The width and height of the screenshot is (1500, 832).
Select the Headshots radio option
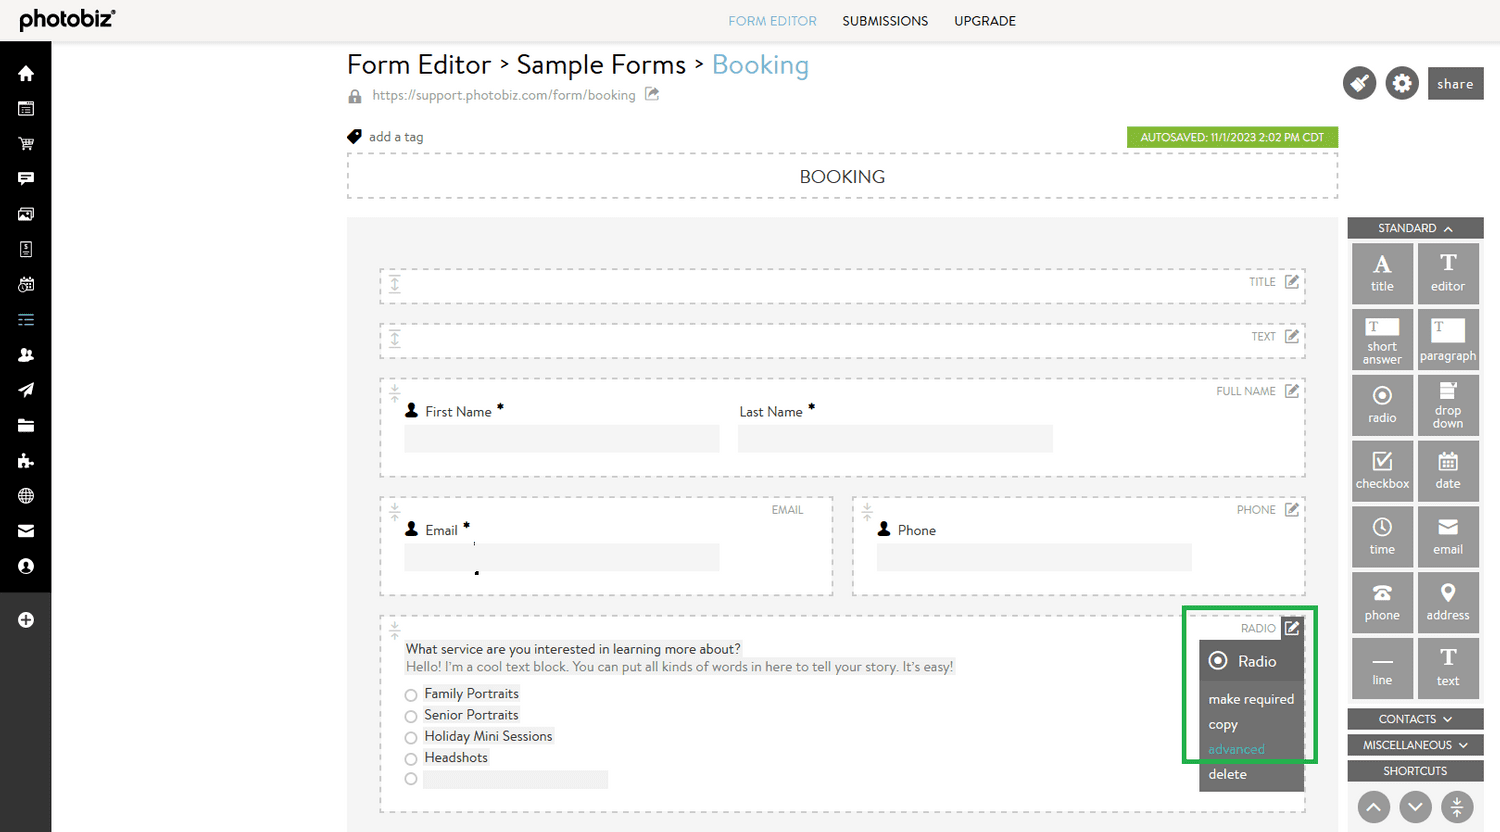(411, 759)
